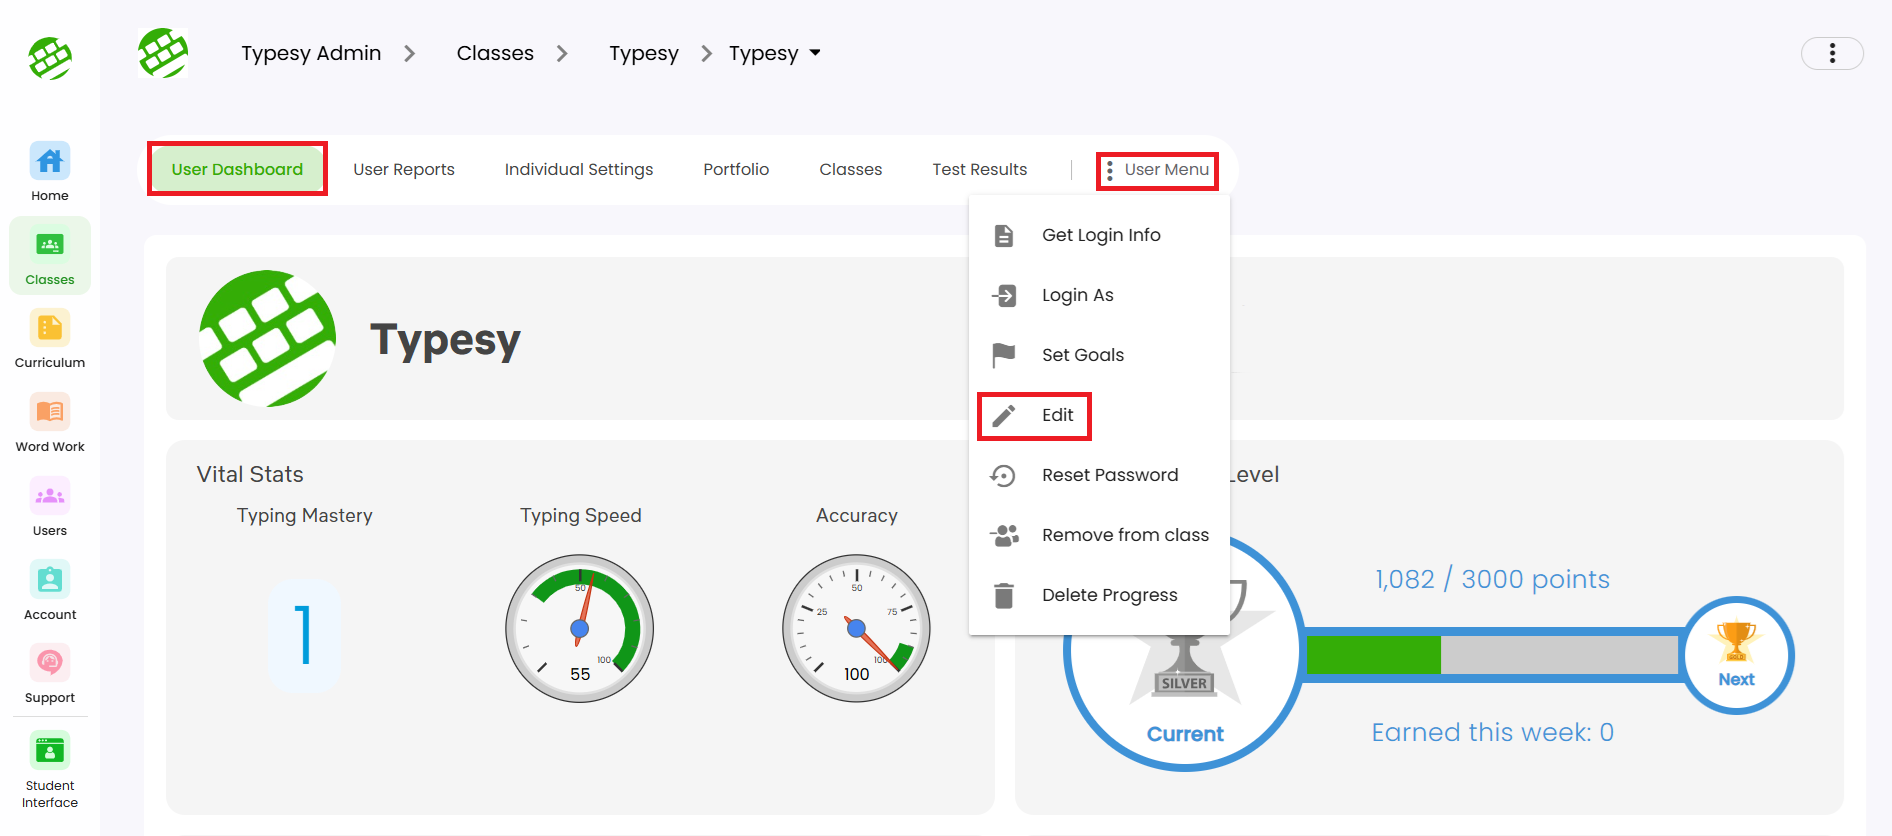Screen dimensions: 1892x836
Task: Switch to the User Dashboard tab
Action: [237, 170]
